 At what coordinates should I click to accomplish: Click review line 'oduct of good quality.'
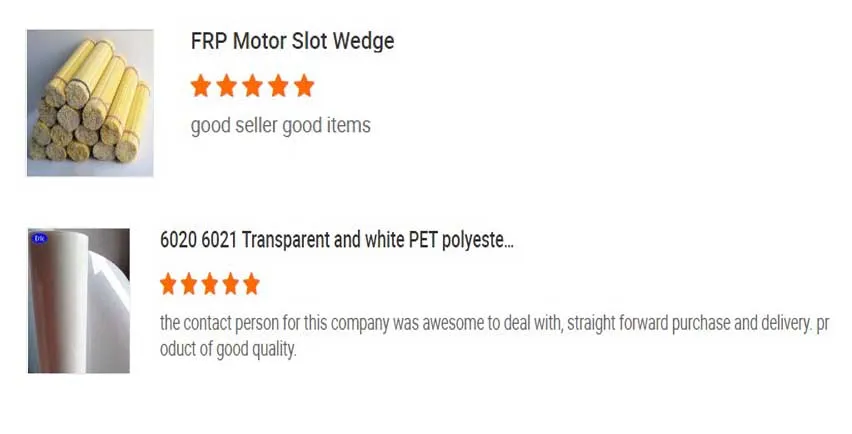228,350
